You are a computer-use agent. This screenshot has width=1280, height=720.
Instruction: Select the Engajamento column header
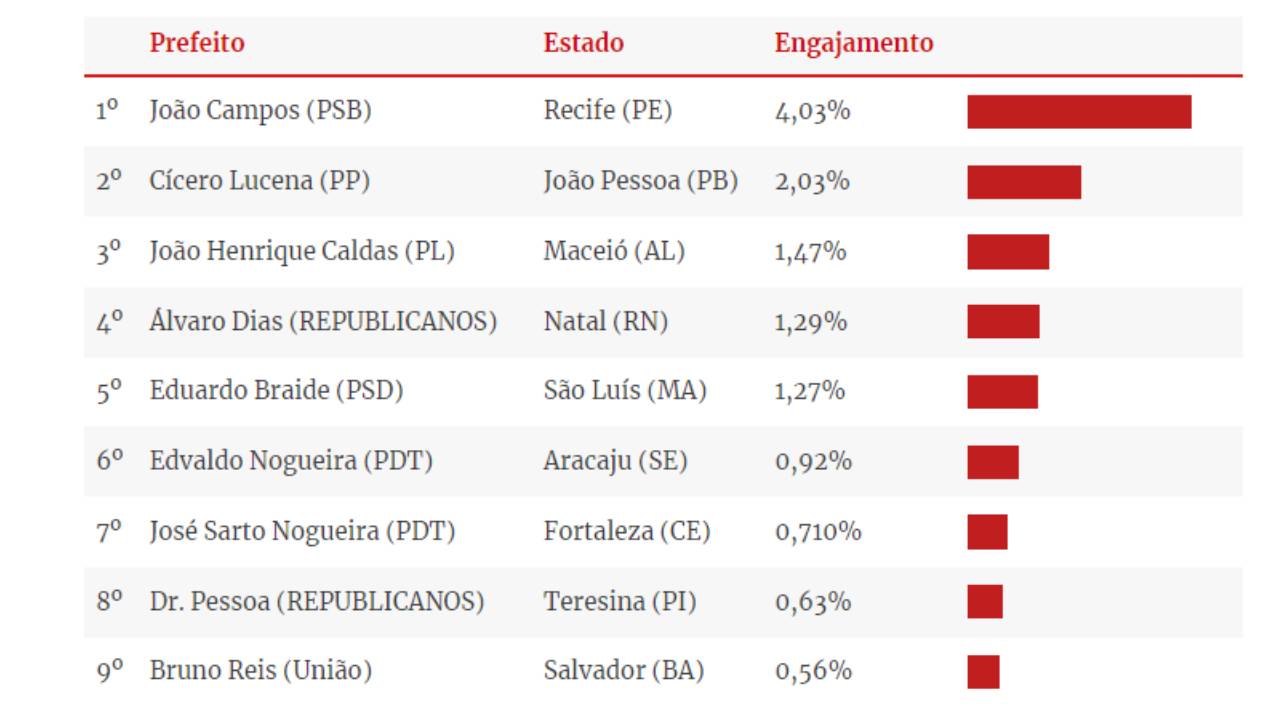click(853, 43)
